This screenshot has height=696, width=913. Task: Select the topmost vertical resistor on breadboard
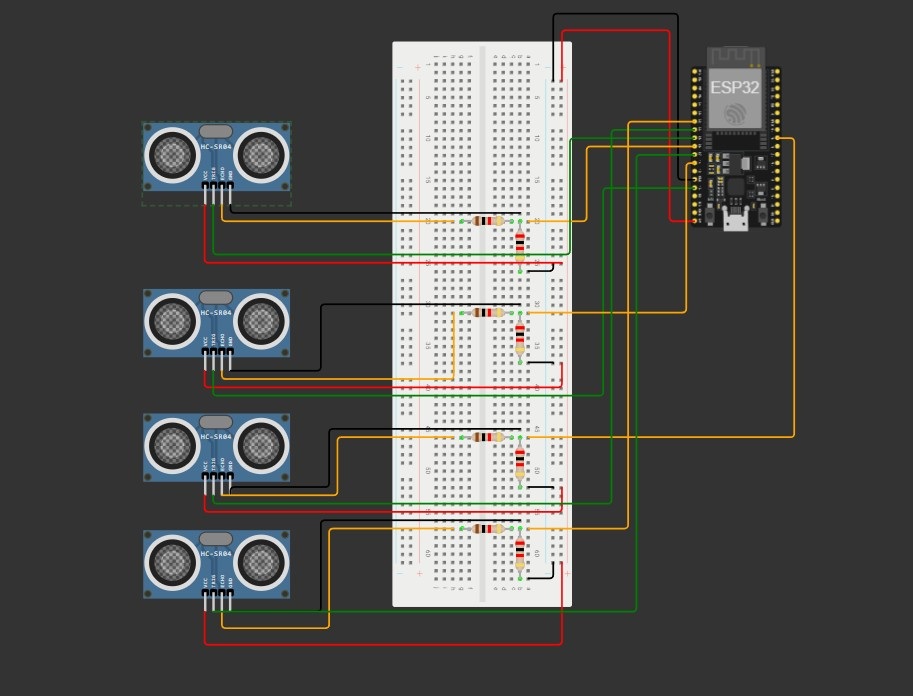click(520, 245)
